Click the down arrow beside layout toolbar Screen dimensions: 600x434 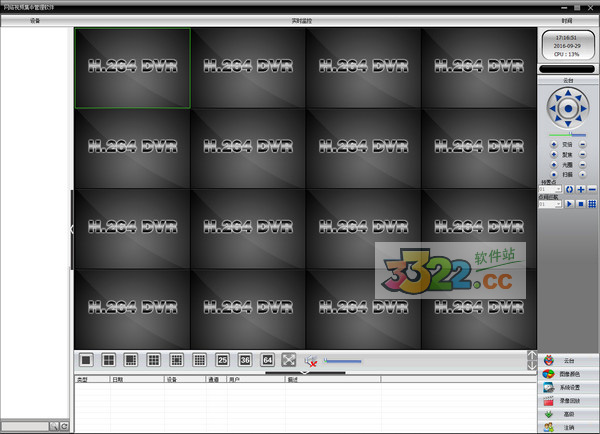[532, 365]
